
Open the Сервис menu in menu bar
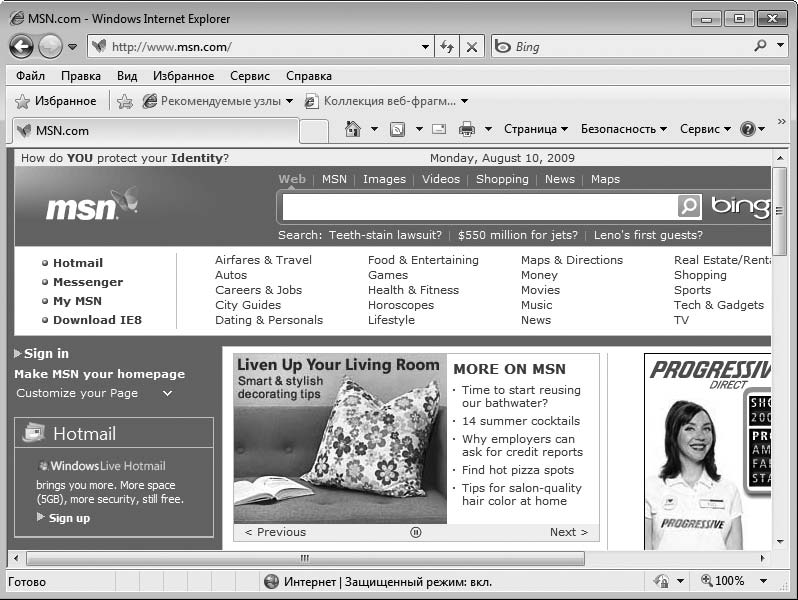[x=250, y=76]
